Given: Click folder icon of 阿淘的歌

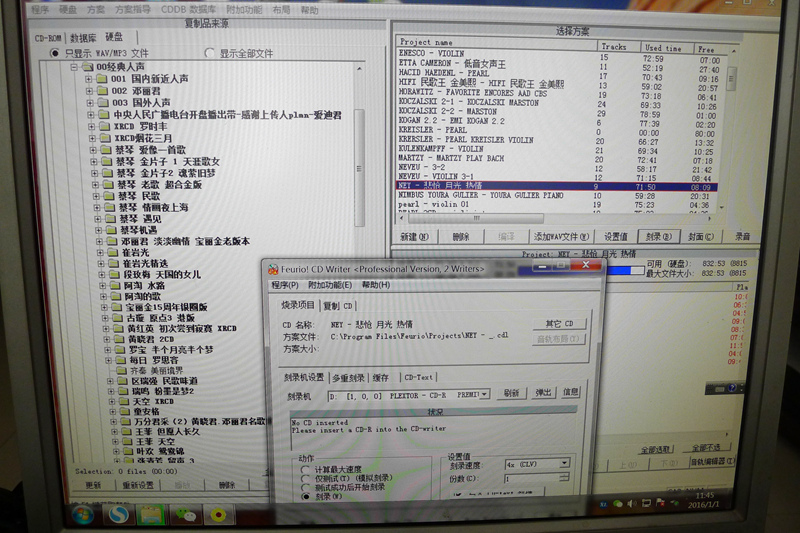Looking at the screenshot, I should (x=116, y=296).
